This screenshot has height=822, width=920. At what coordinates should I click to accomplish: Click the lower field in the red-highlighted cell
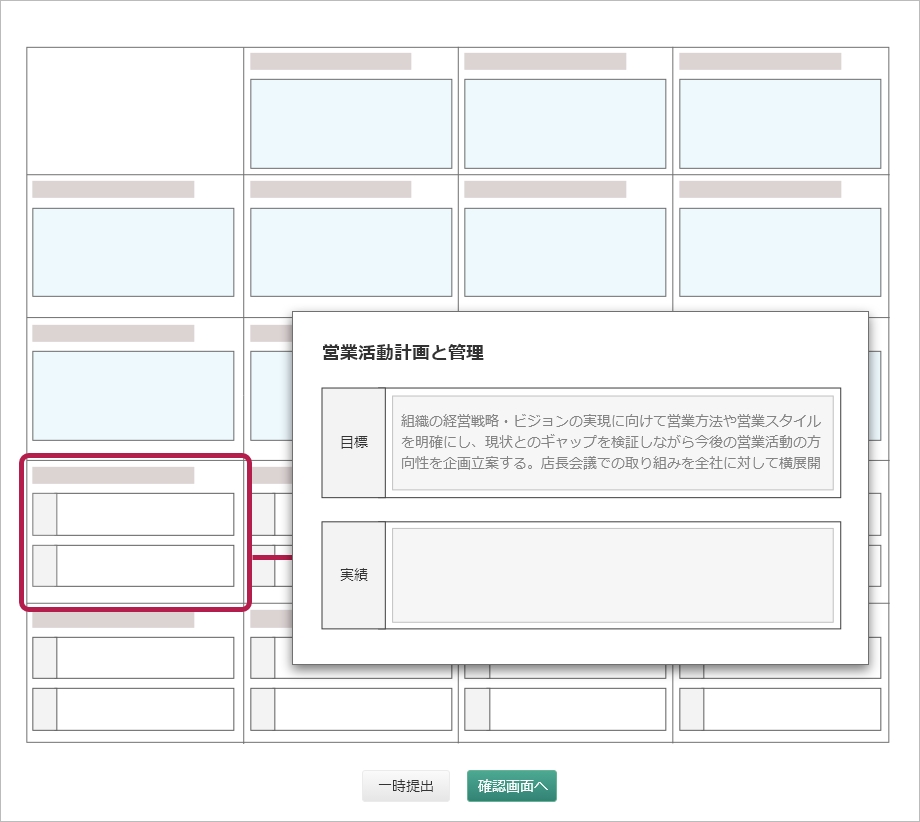click(x=145, y=566)
